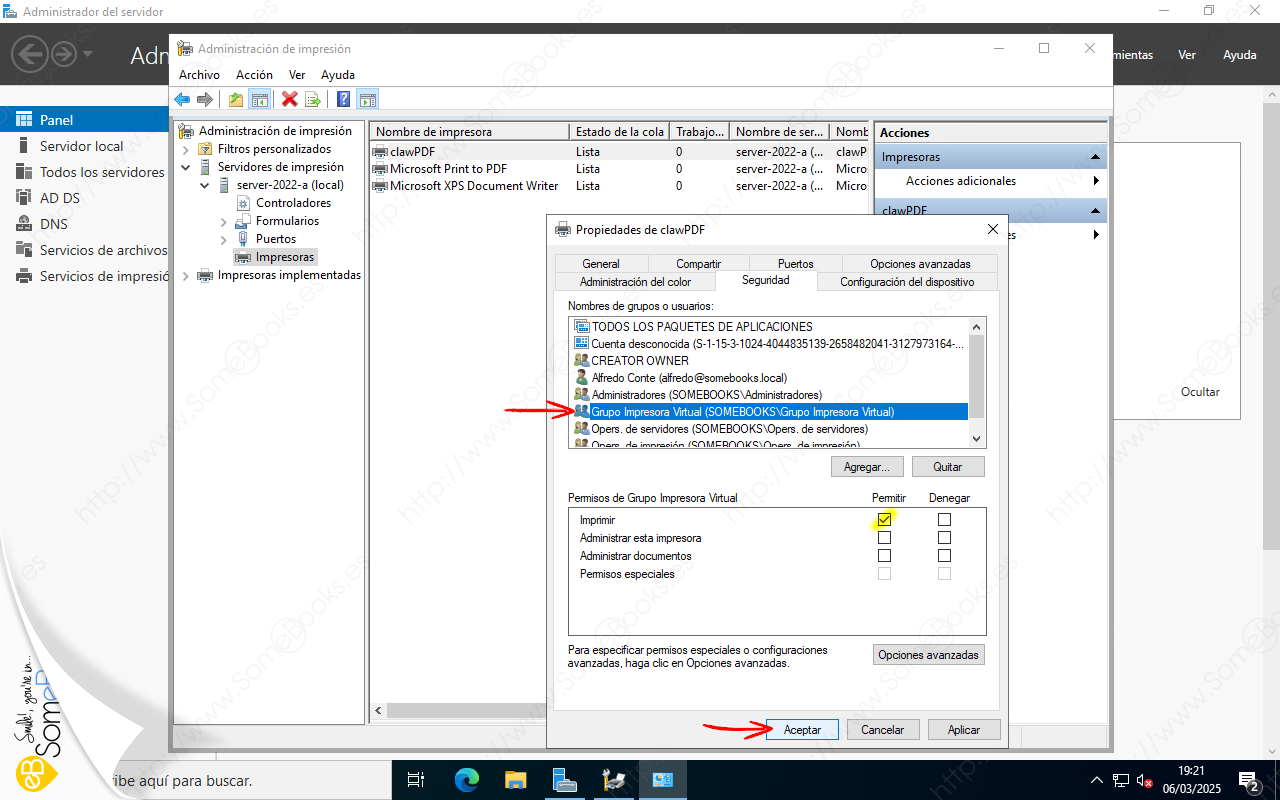Click the up-one-level folder toolbar icon
This screenshot has width=1280, height=800.
pyautogui.click(x=236, y=99)
